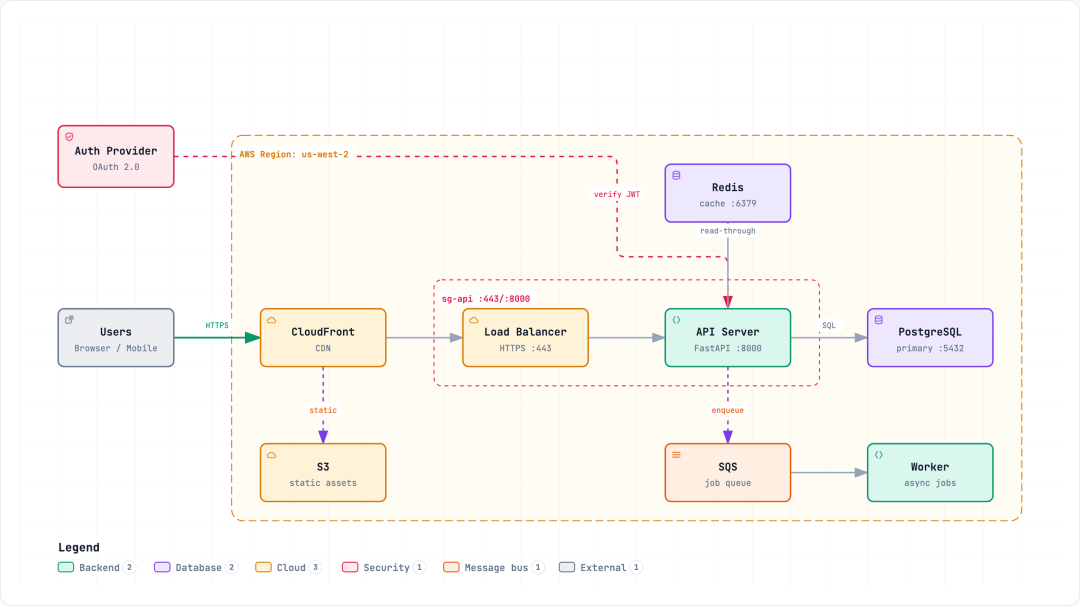The image size is (1080, 606).
Task: Click the queue lines icon on SQS node
Action: [x=676, y=455]
